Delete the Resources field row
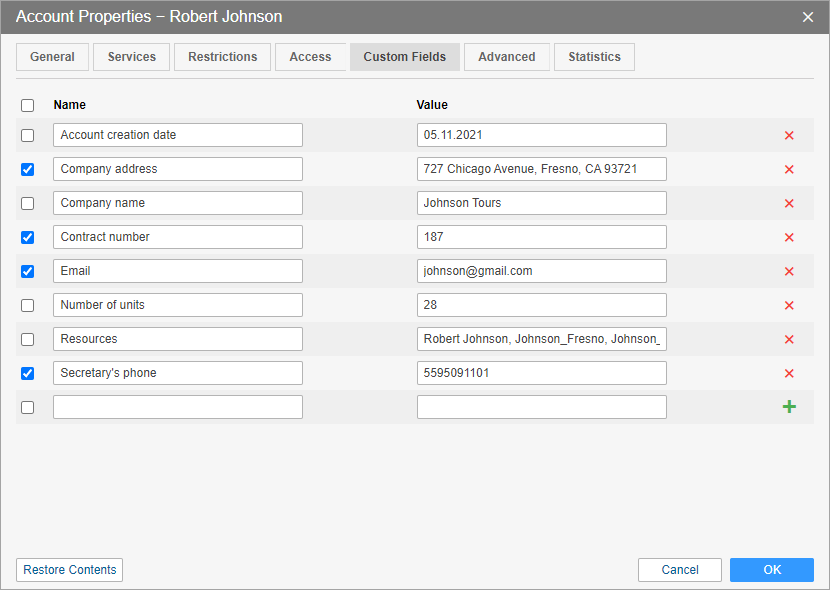This screenshot has width=830, height=590. 789,339
